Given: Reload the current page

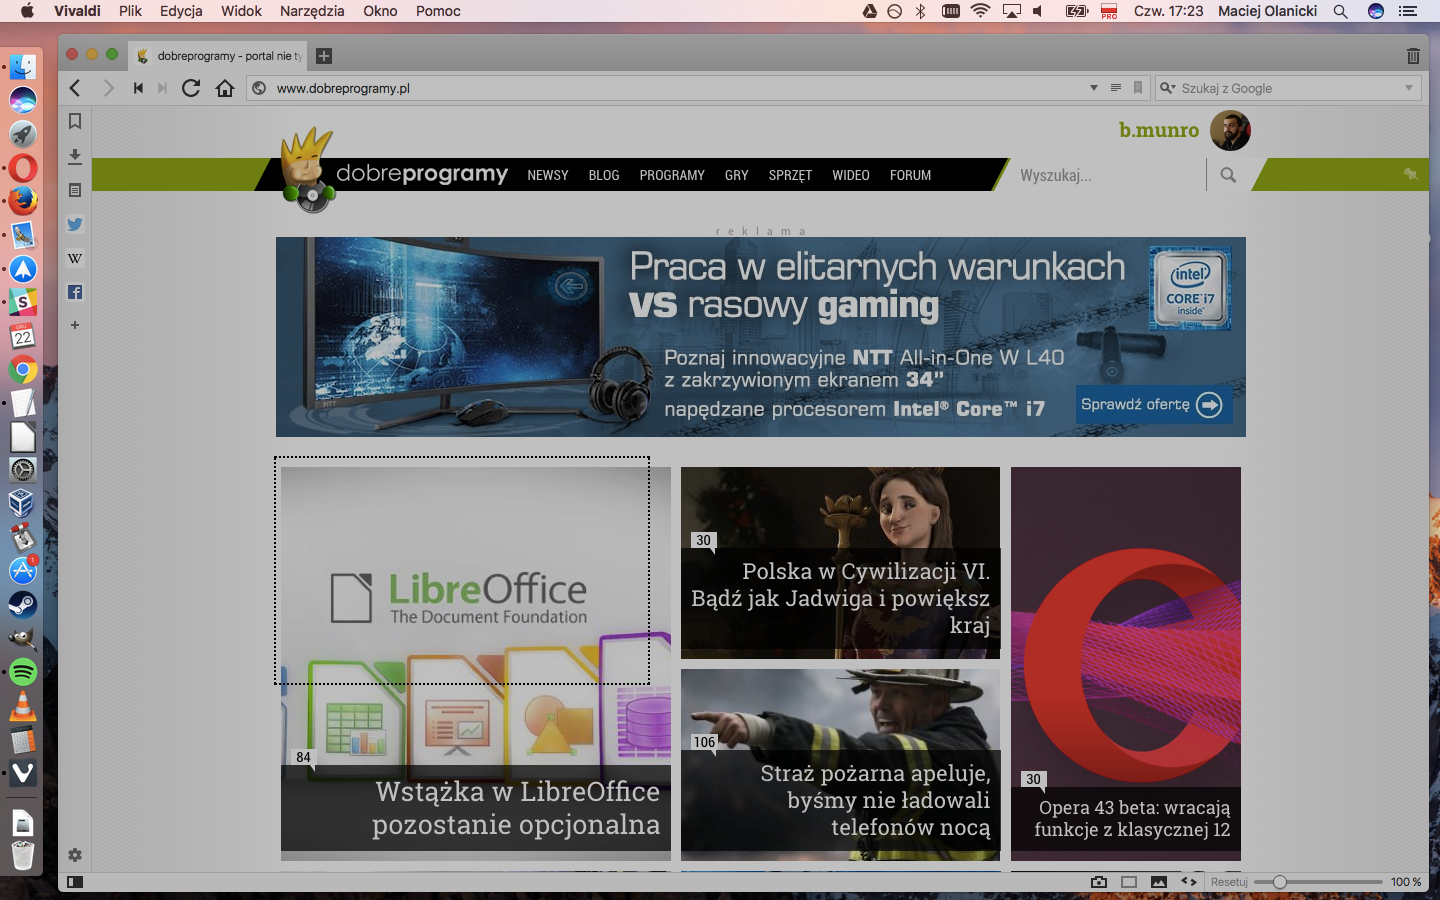Looking at the screenshot, I should (191, 88).
